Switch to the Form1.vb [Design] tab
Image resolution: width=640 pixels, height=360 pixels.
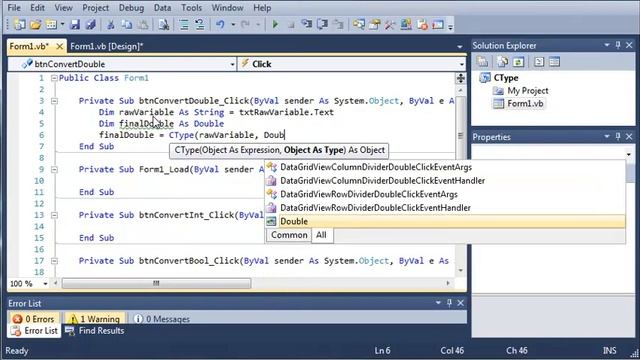point(107,47)
